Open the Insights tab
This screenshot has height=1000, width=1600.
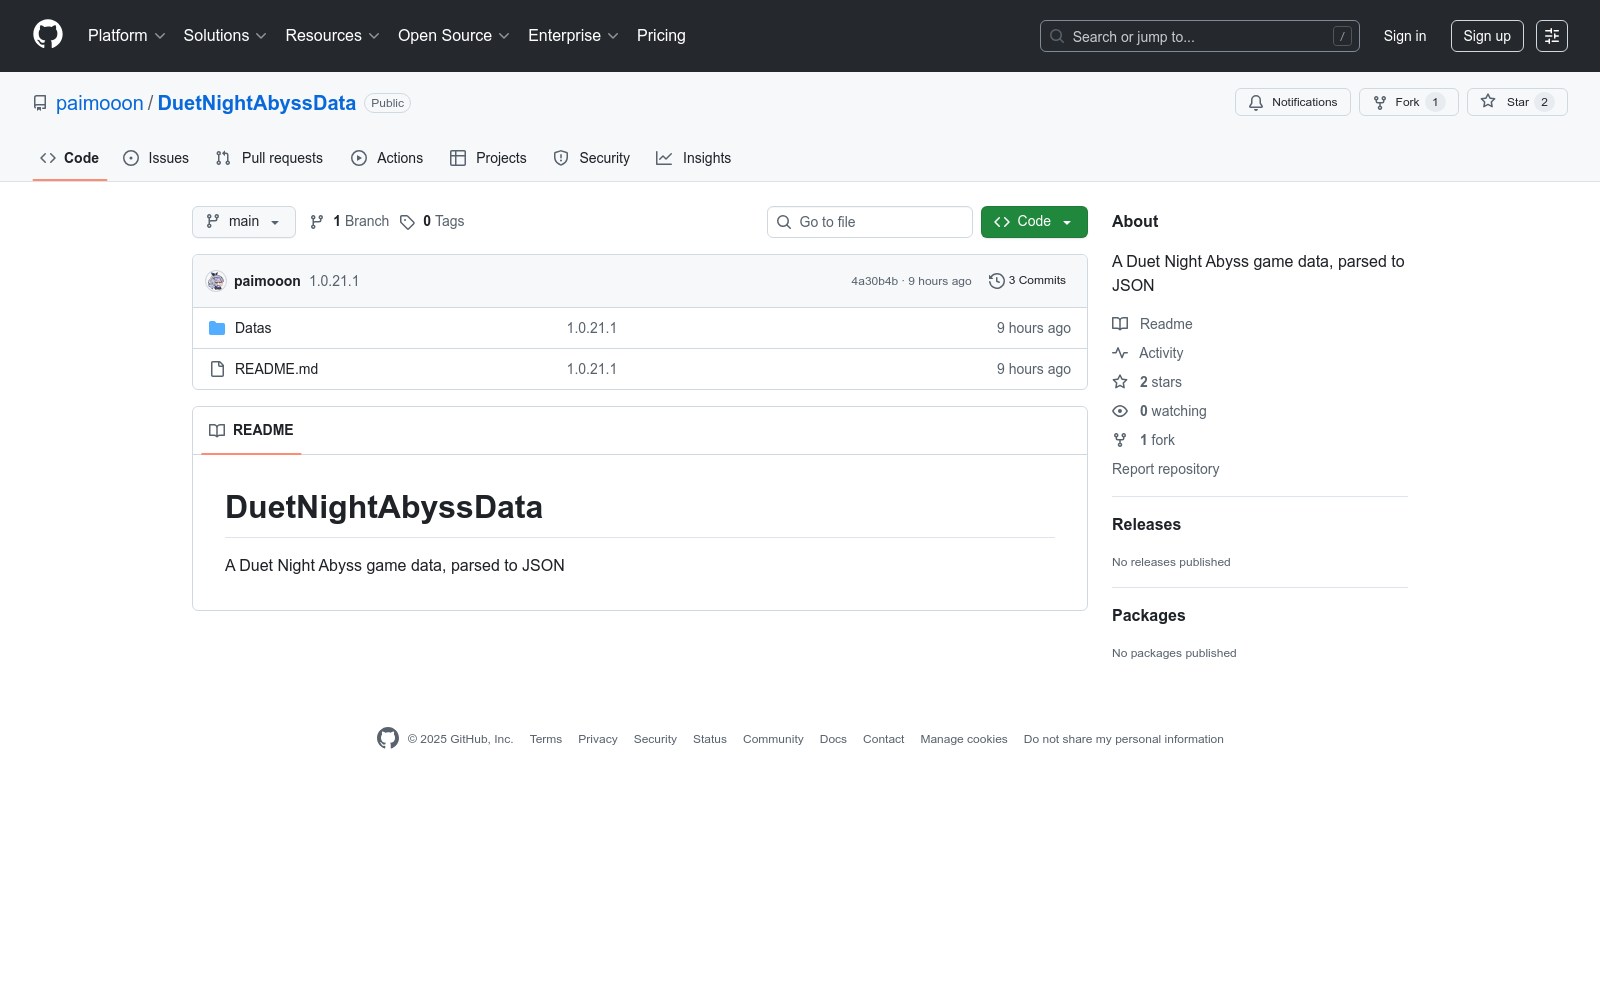point(694,158)
